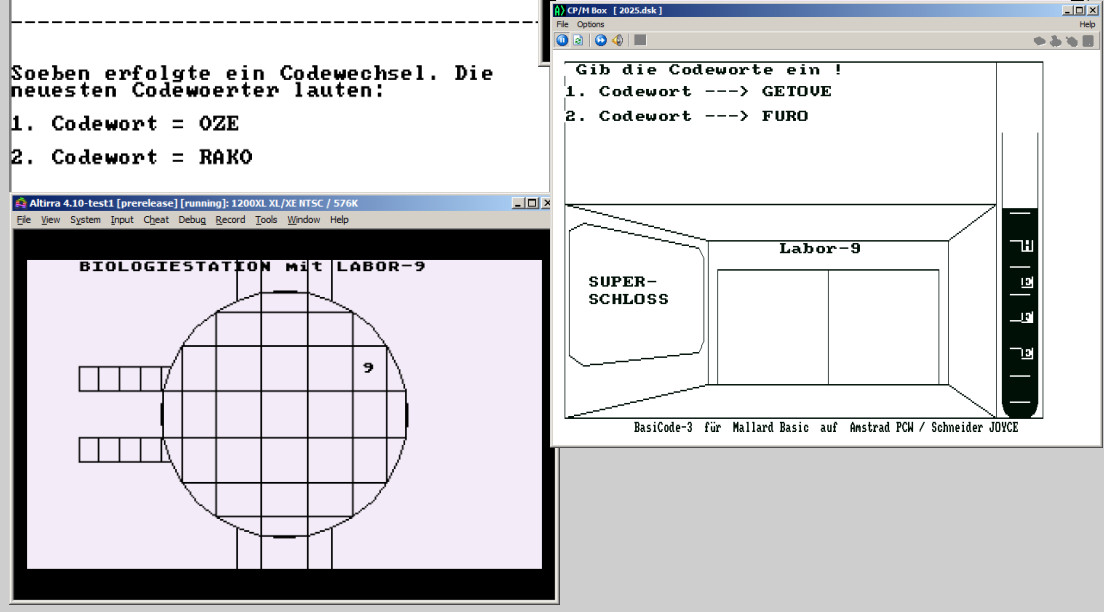
Task: Expand the Cheat menu in Altirra
Action: 156,220
